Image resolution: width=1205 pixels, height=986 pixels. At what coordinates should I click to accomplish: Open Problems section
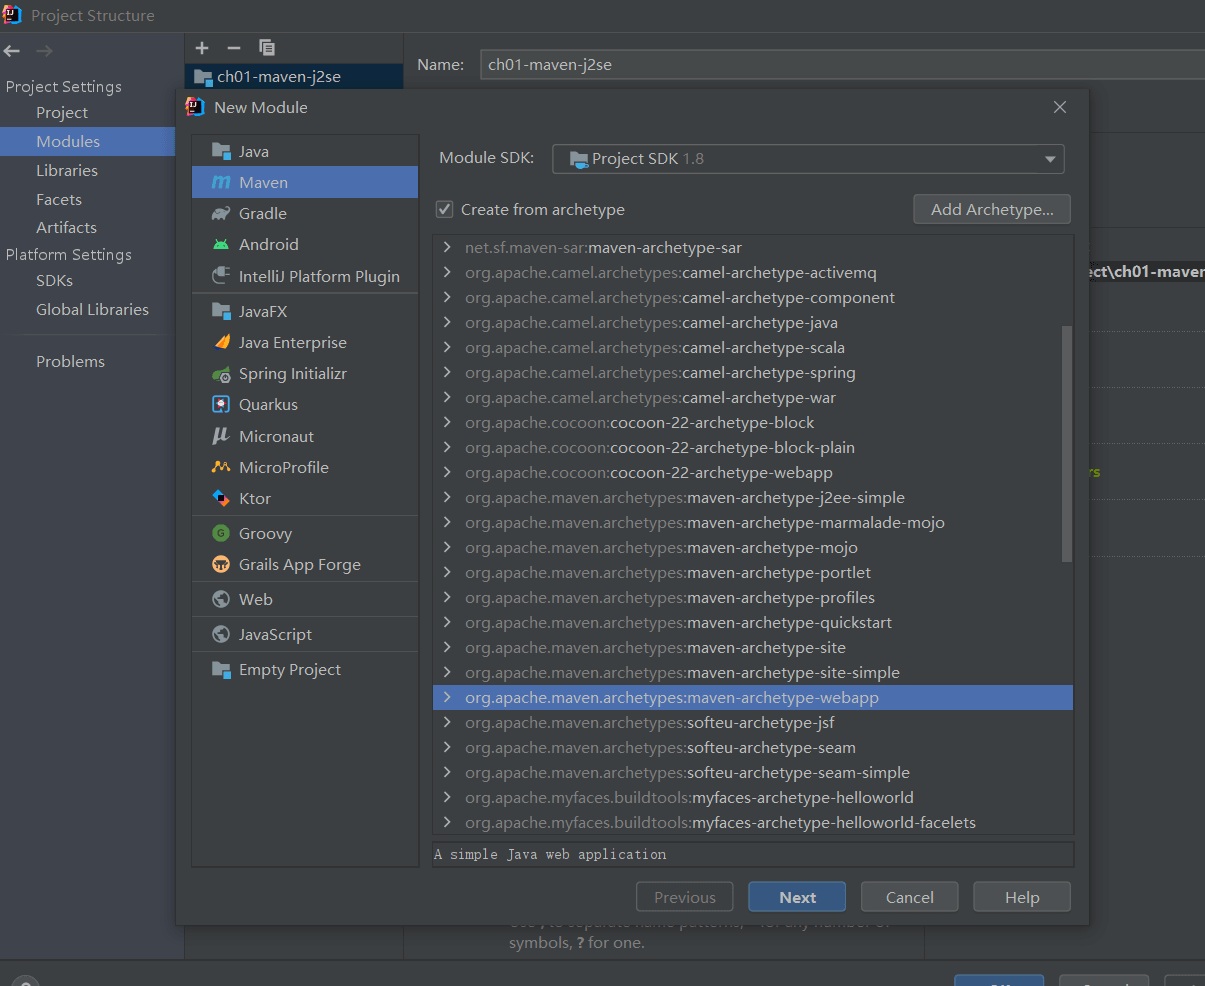pos(70,361)
